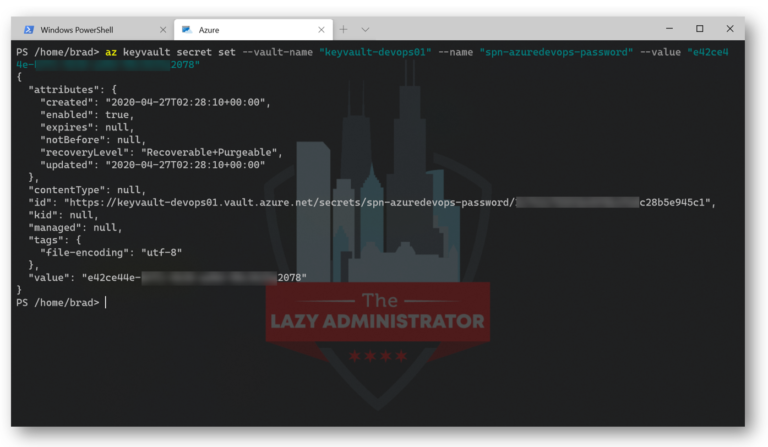This screenshot has width=768, height=447.
Task: Click the Azure cloud shell tab icon
Action: pyautogui.click(x=187, y=30)
